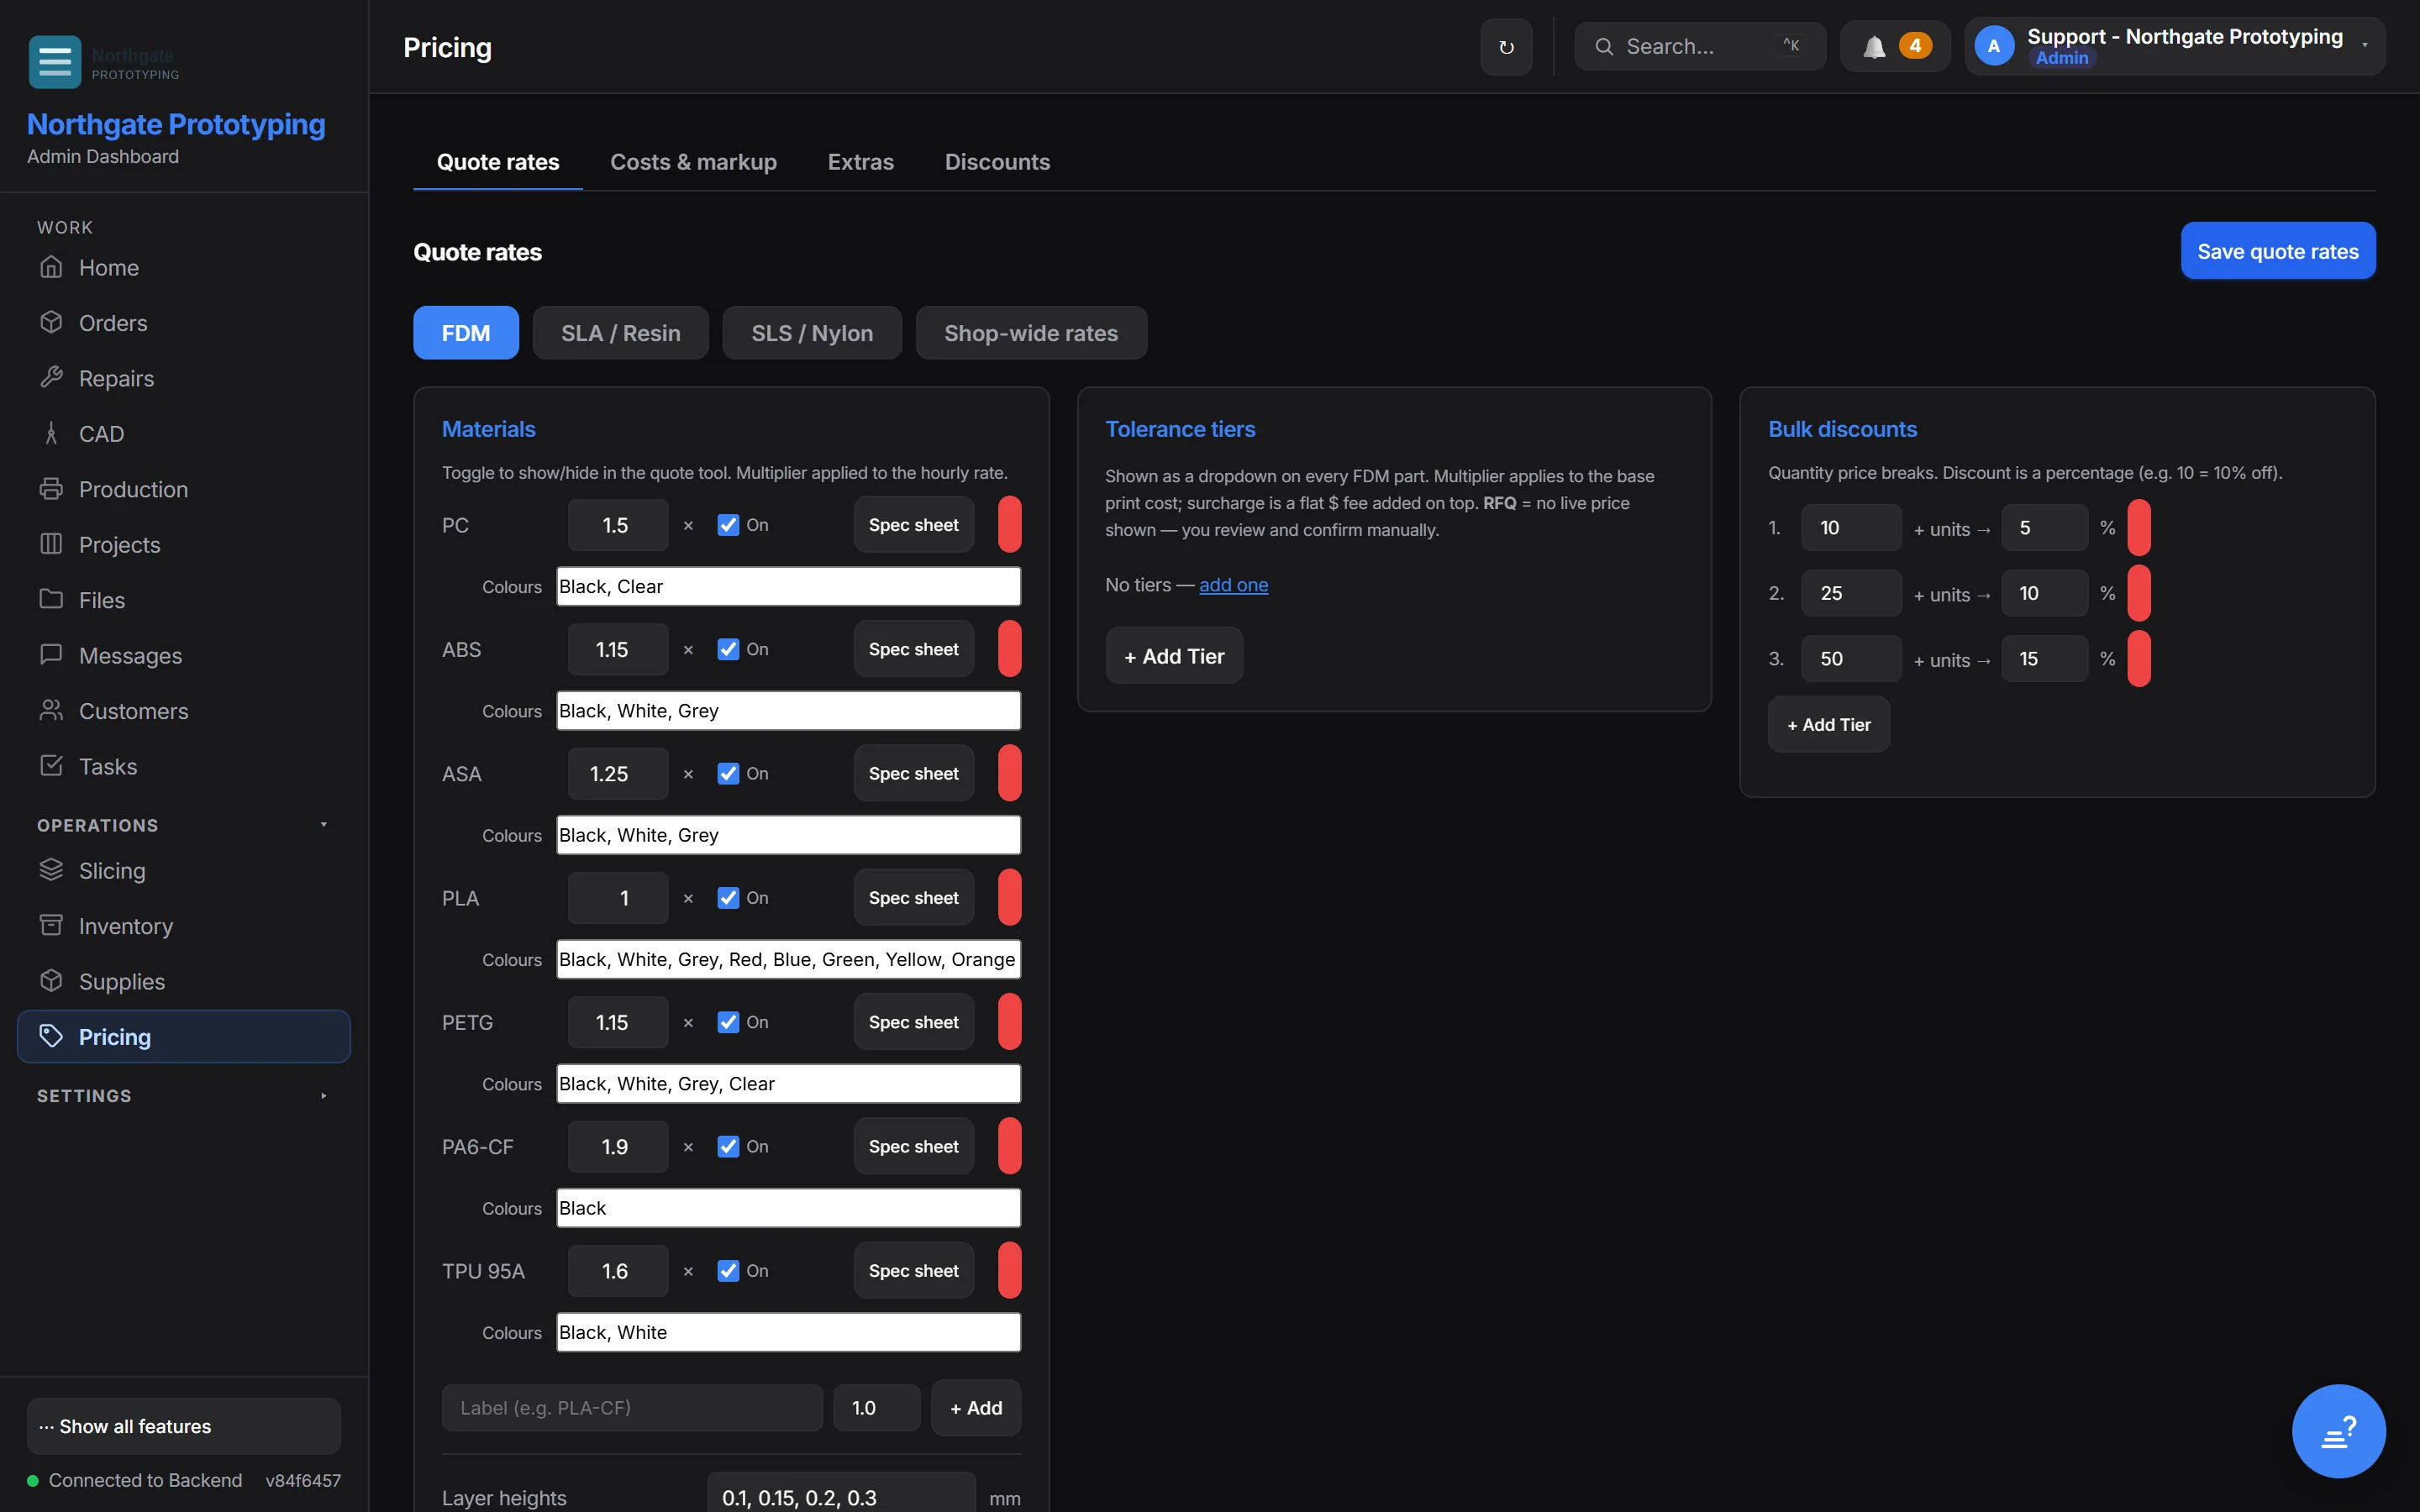Viewport: 2420px width, 1512px height.
Task: Open the Files section
Action: point(184,600)
